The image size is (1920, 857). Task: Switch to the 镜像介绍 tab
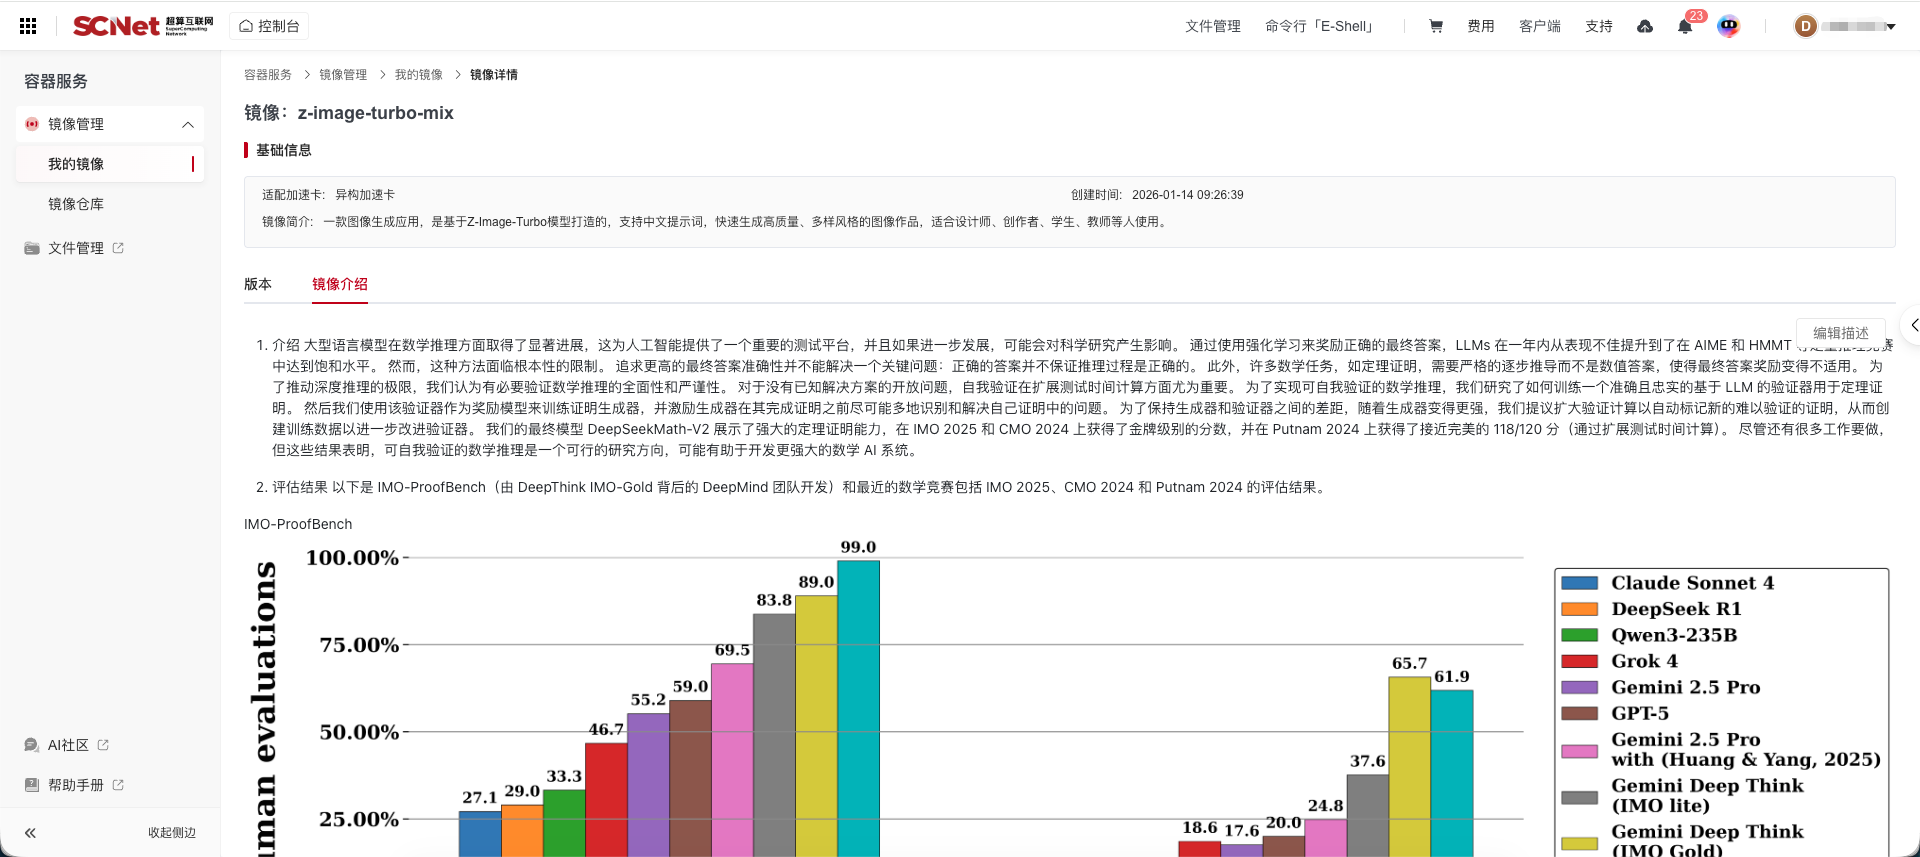(x=340, y=284)
